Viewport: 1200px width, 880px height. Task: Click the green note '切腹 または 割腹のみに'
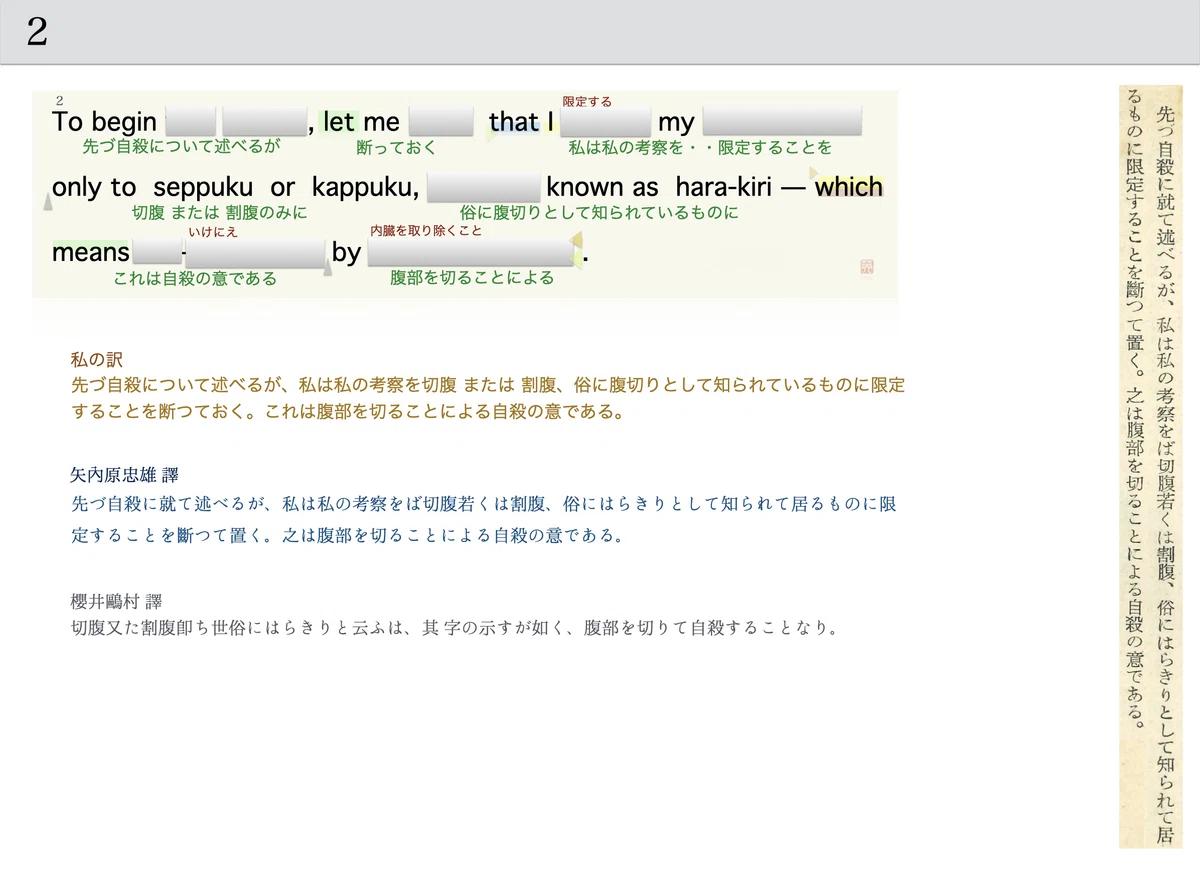pyautogui.click(x=220, y=213)
